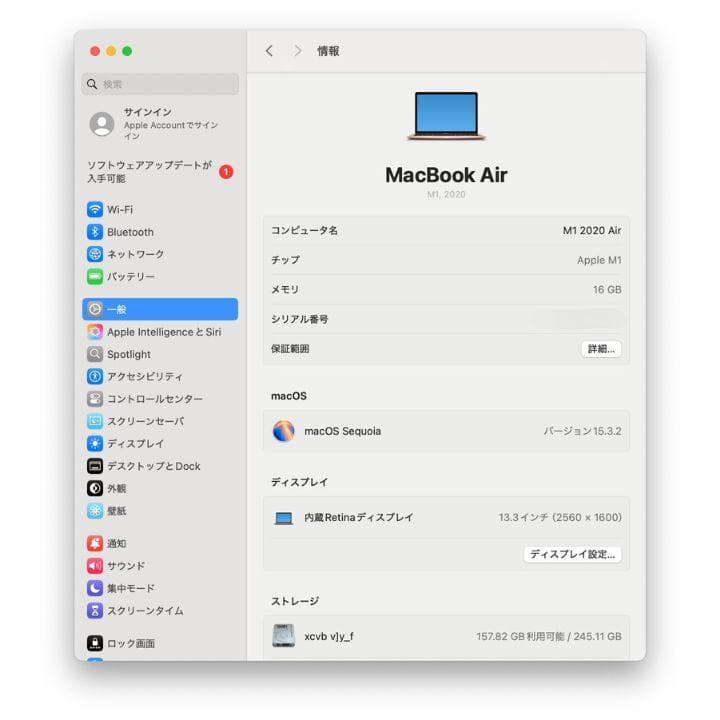Select the Bluetooth label in sidebar
Image resolution: width=720 pixels, height=720 pixels.
(x=130, y=232)
